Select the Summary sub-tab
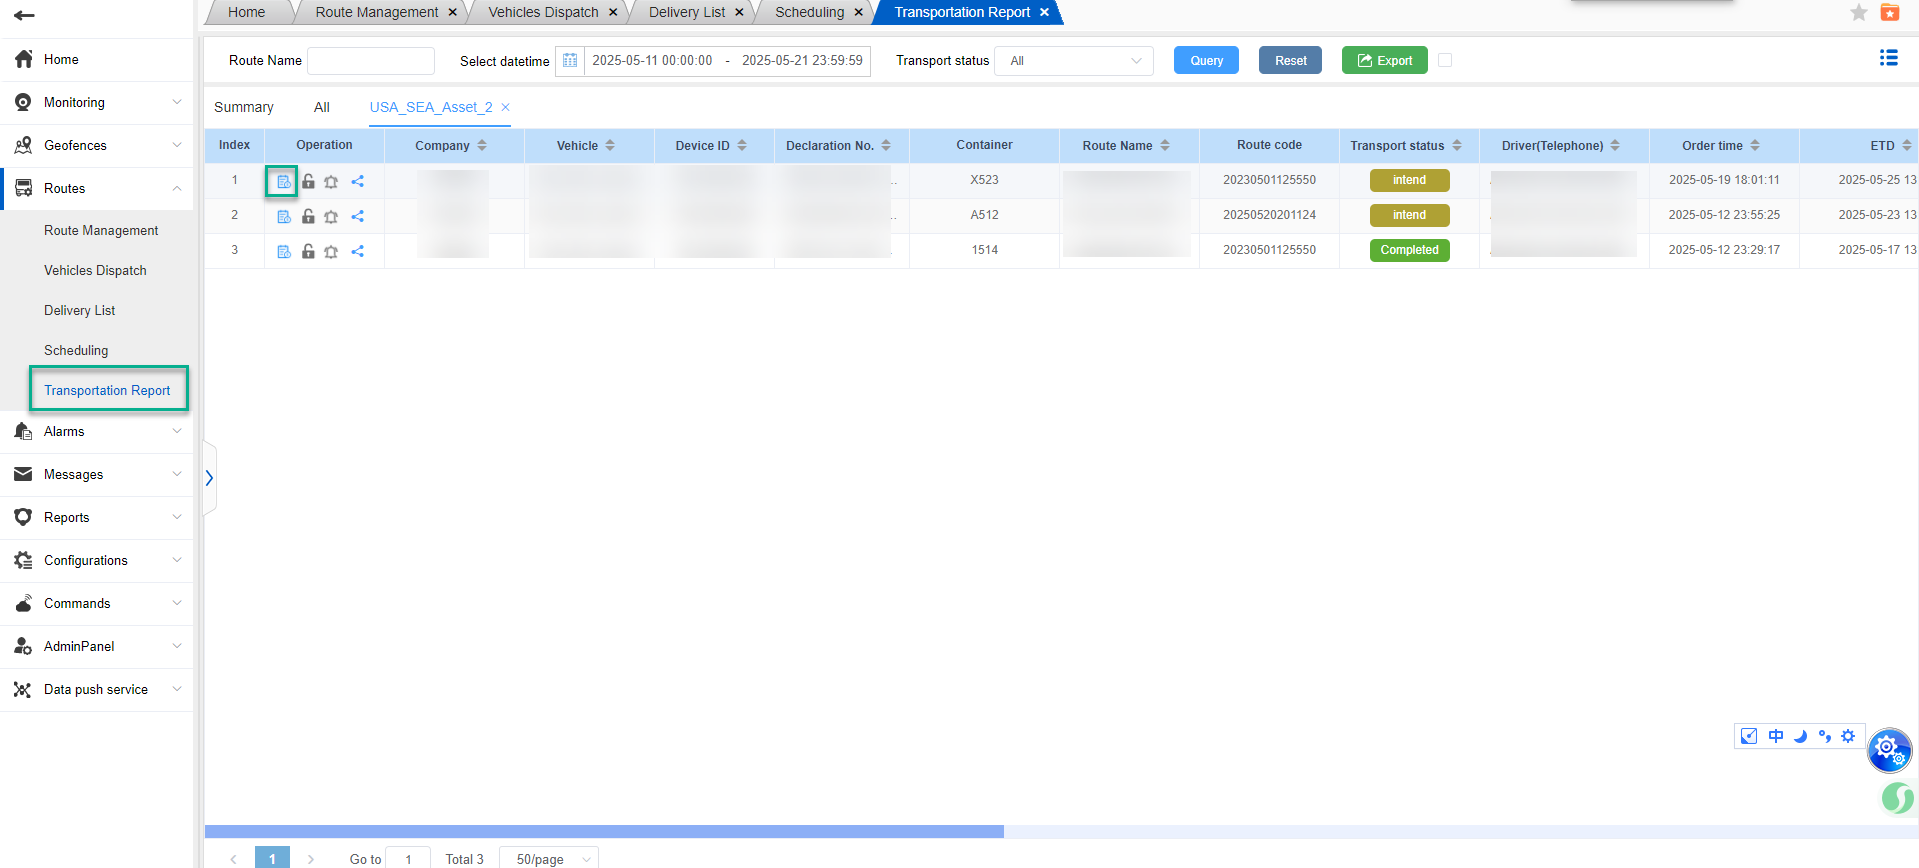Screen dimensions: 1919x868 (x=243, y=107)
